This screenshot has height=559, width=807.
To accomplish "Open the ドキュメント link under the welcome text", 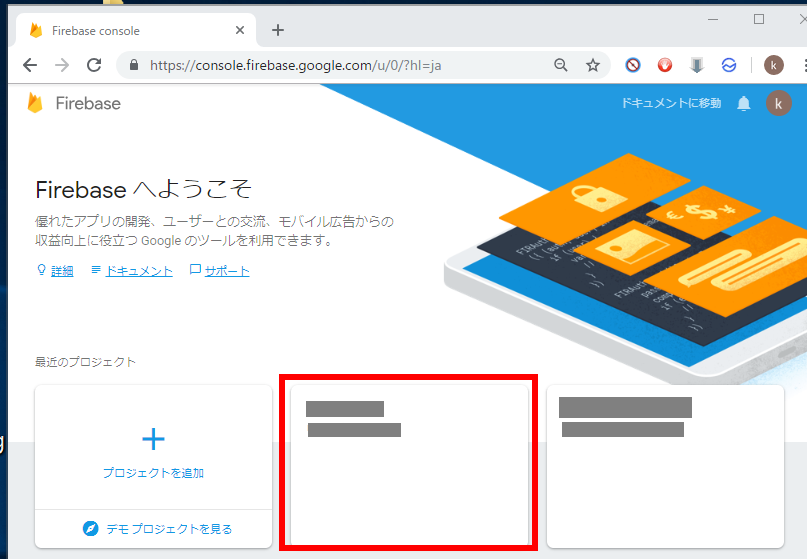I will click(x=139, y=271).
